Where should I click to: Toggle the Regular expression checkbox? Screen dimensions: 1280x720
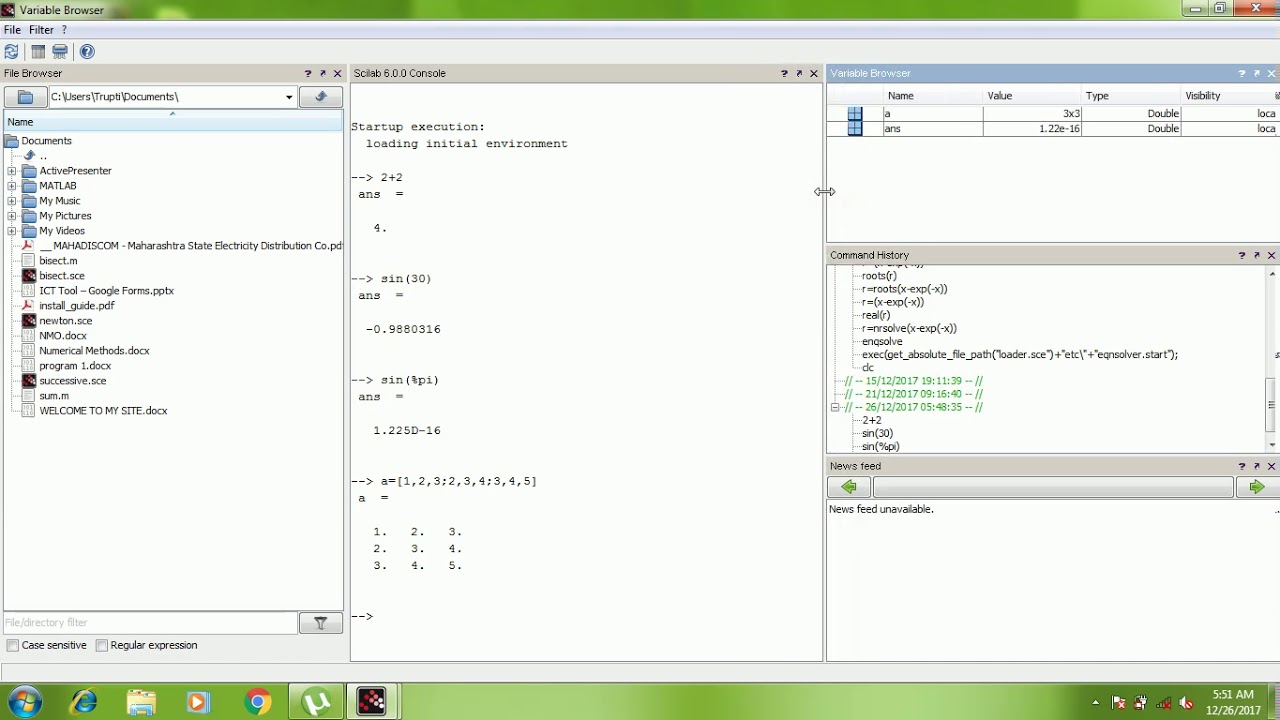pyautogui.click(x=102, y=646)
